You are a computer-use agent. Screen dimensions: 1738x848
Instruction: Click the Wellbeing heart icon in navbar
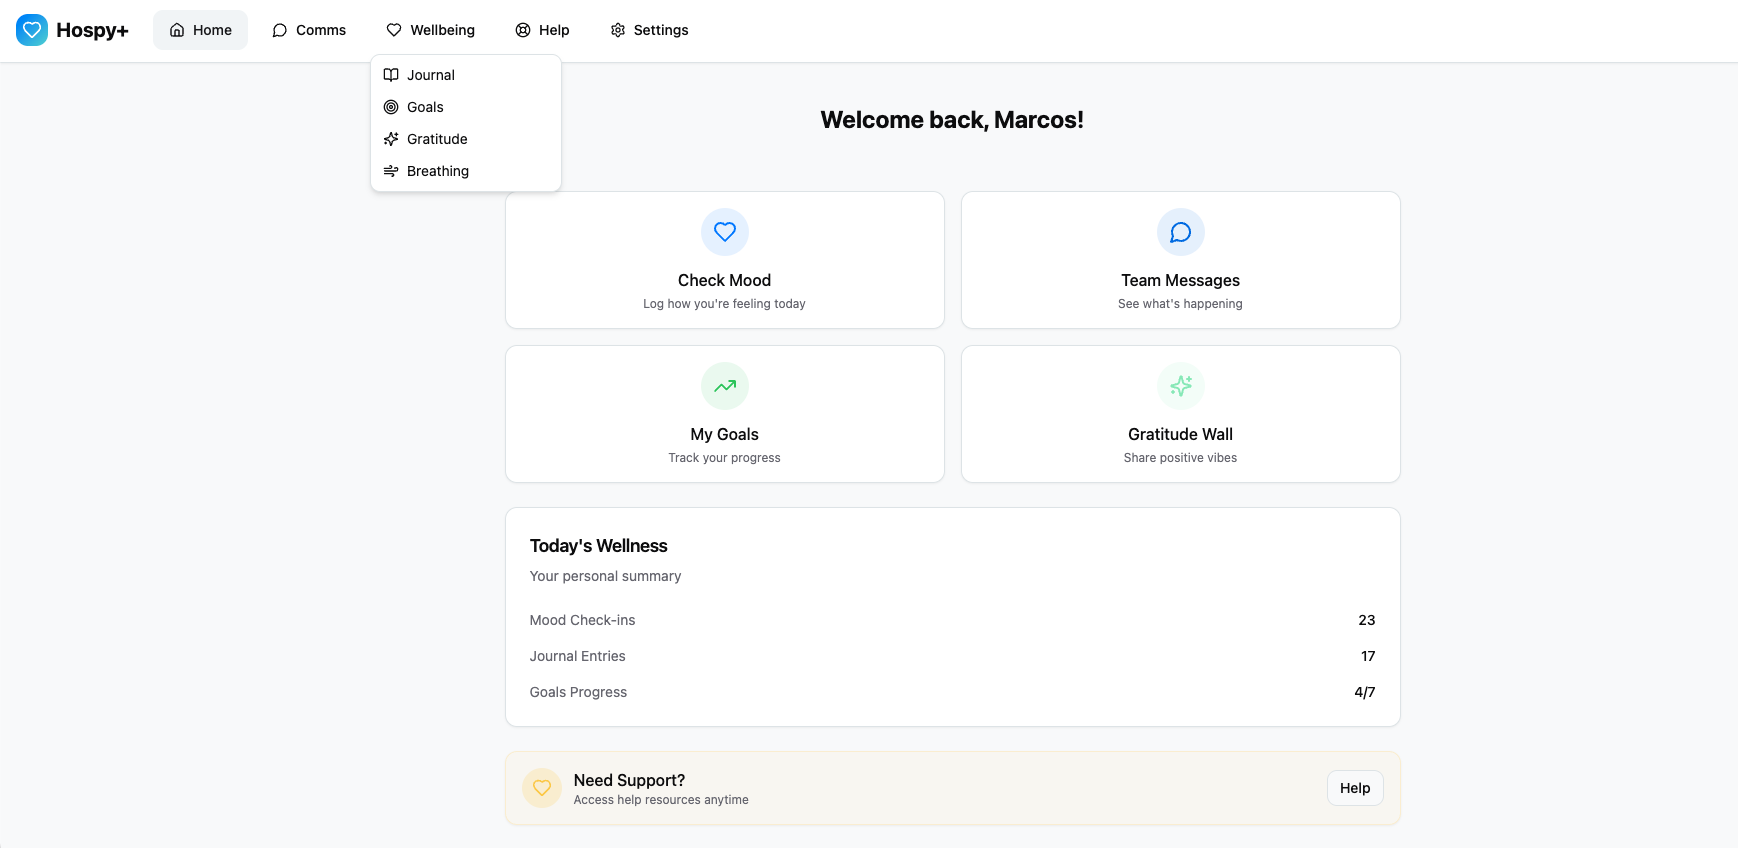394,30
